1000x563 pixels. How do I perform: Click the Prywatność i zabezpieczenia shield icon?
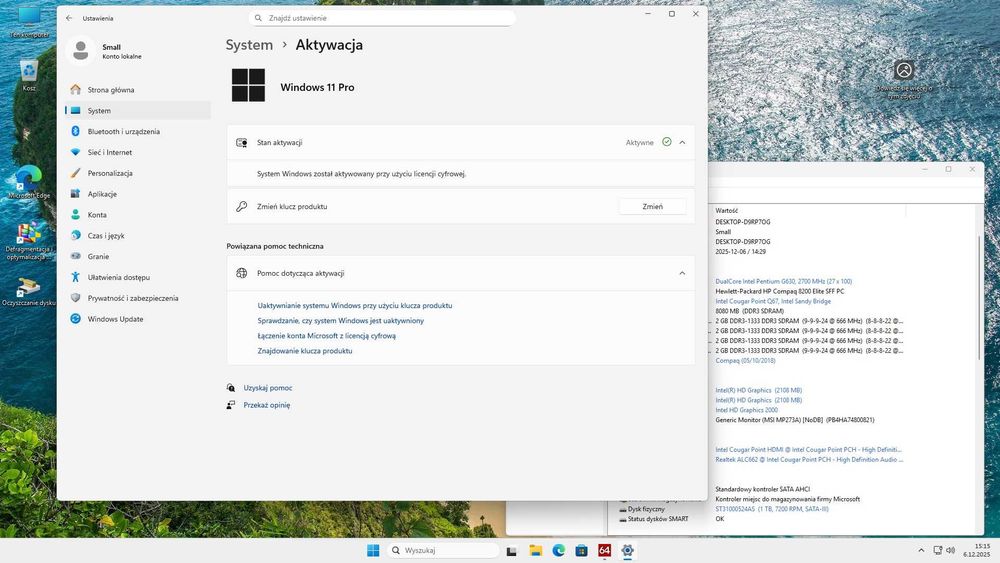click(75, 298)
